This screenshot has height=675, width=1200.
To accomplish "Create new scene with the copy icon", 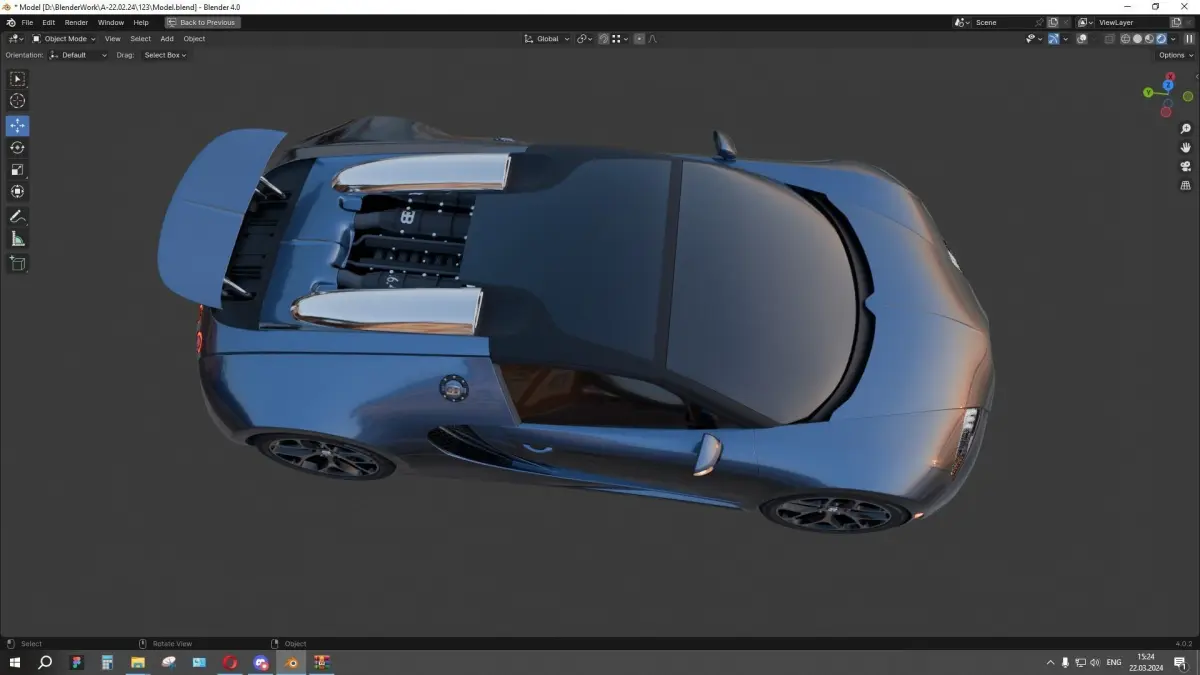I will (x=1053, y=22).
